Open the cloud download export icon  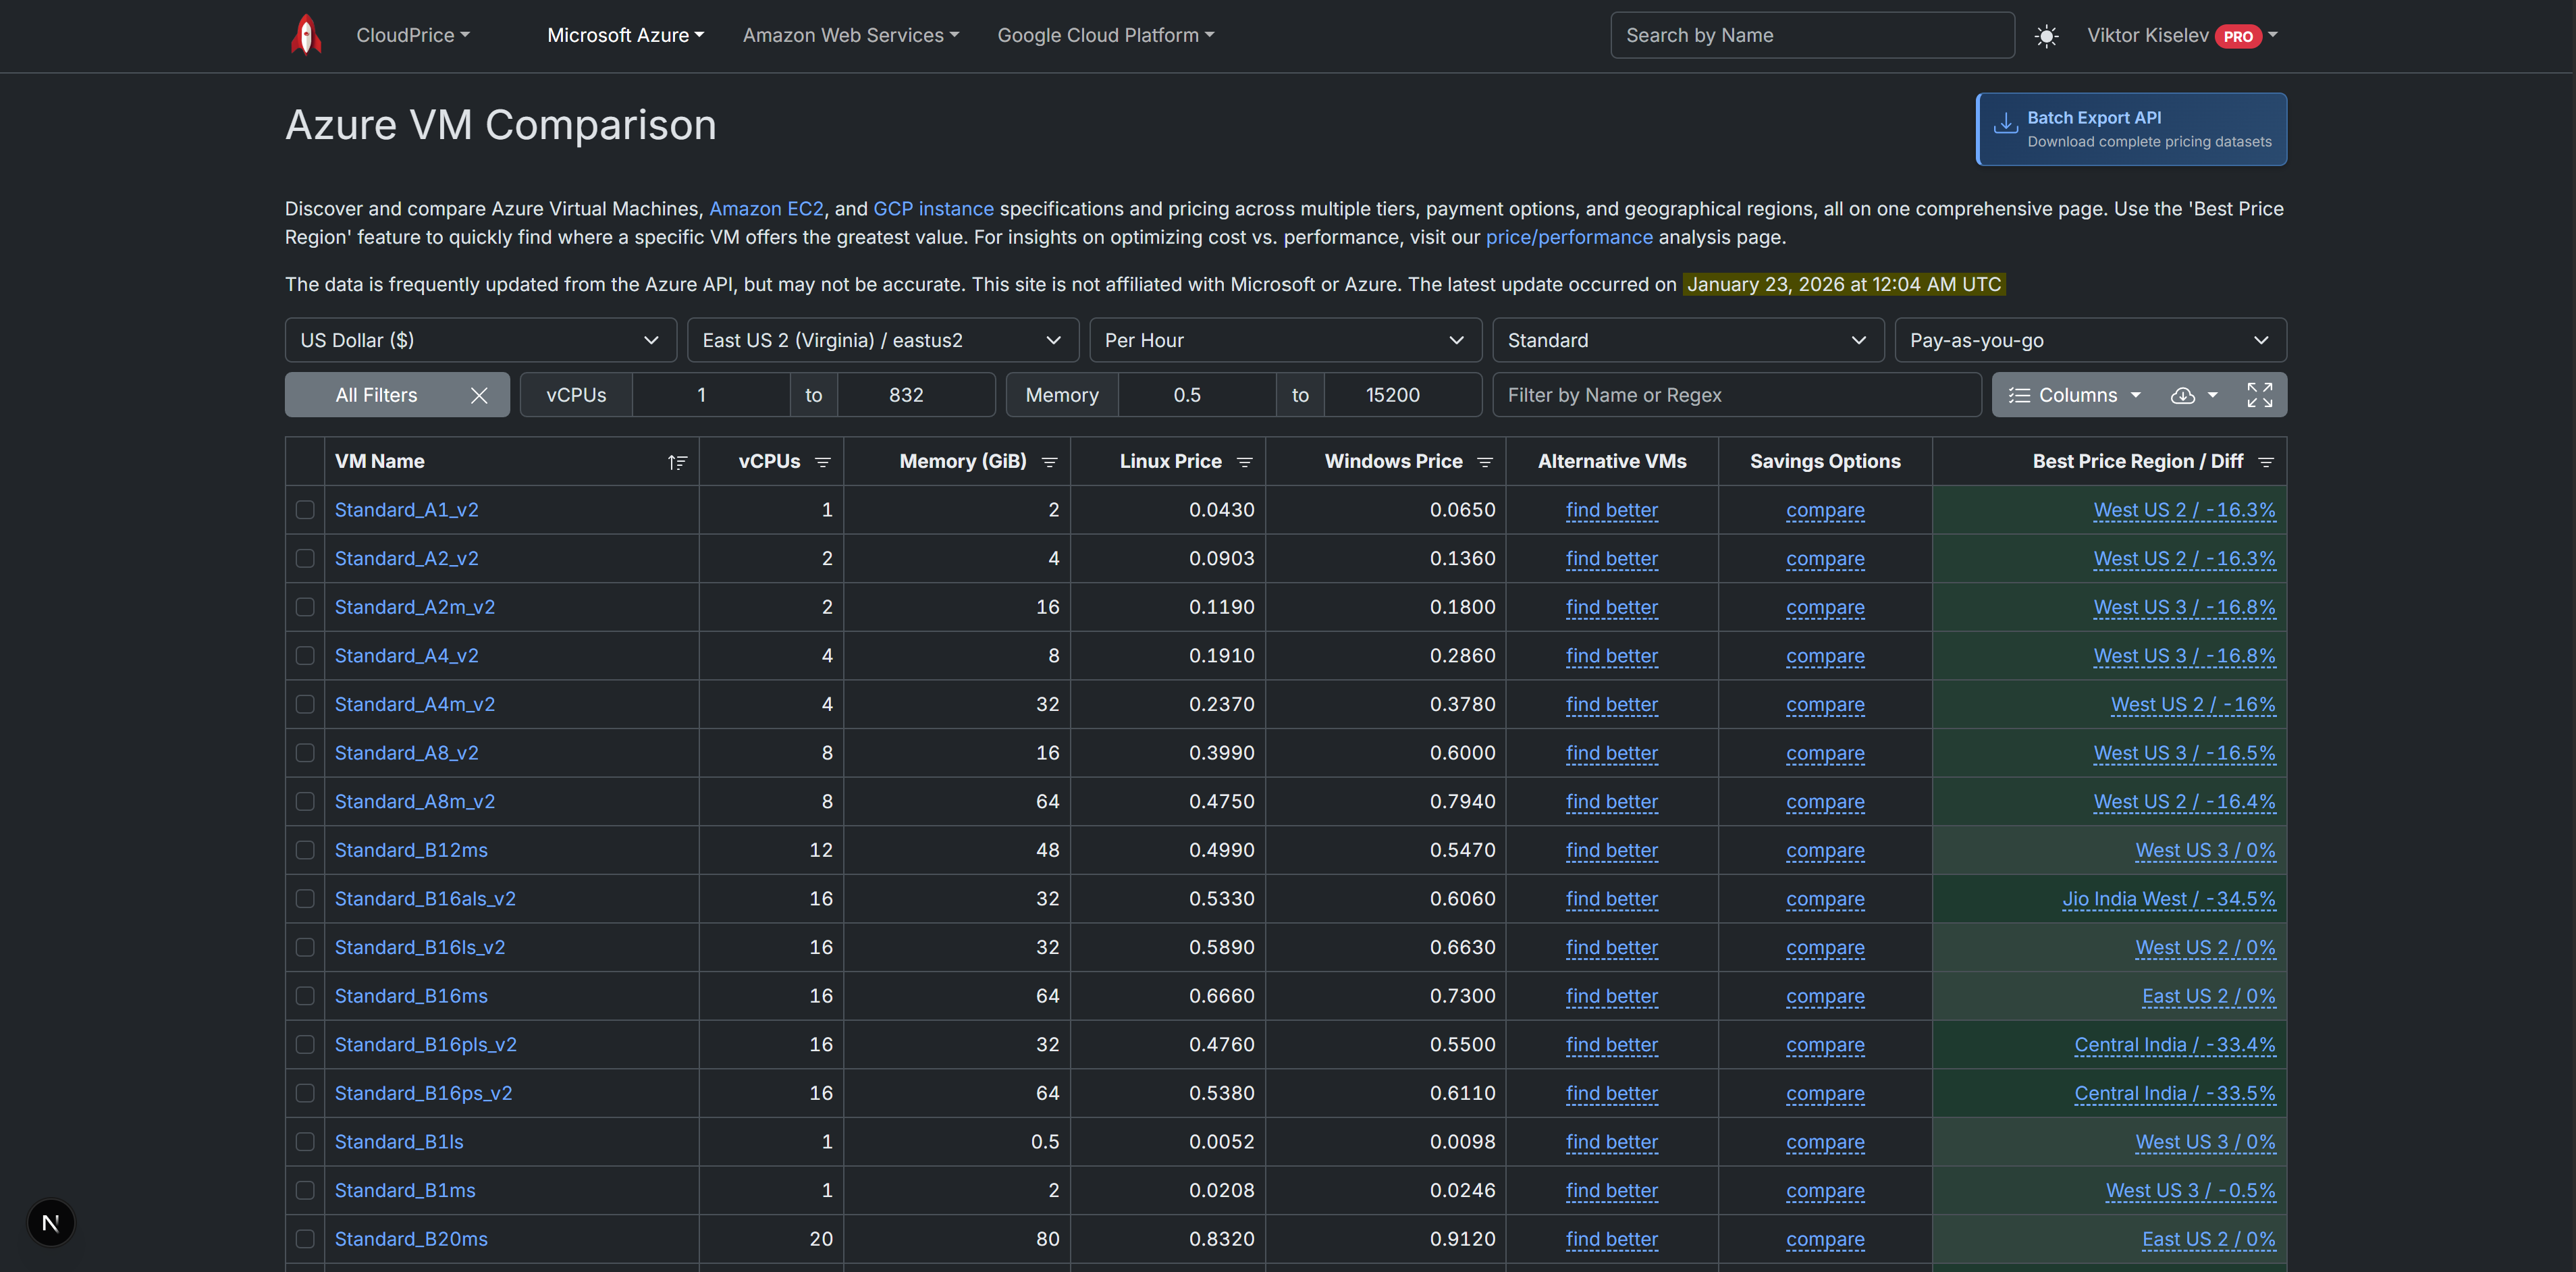click(x=2183, y=395)
